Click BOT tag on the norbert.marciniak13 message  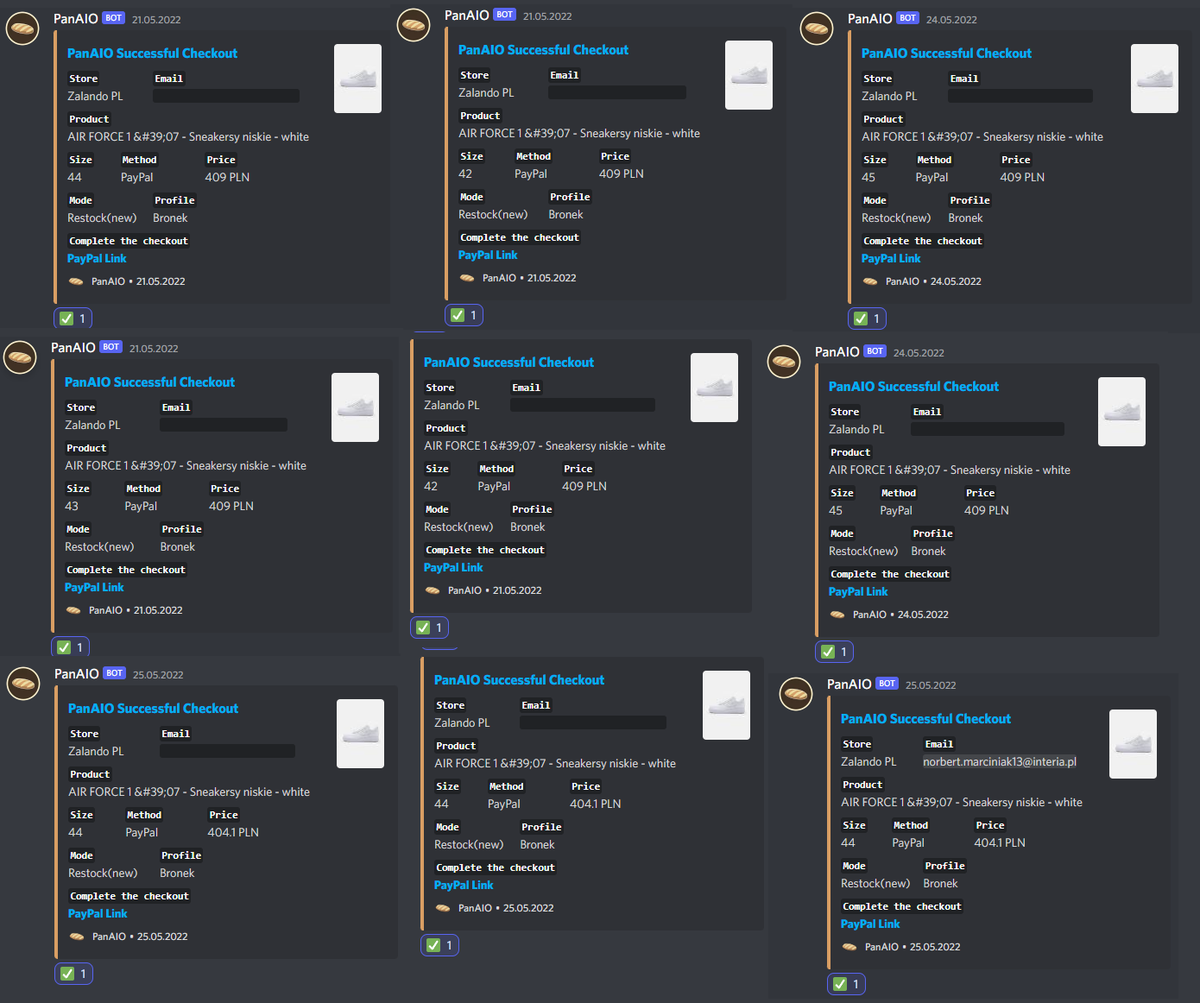[x=887, y=684]
